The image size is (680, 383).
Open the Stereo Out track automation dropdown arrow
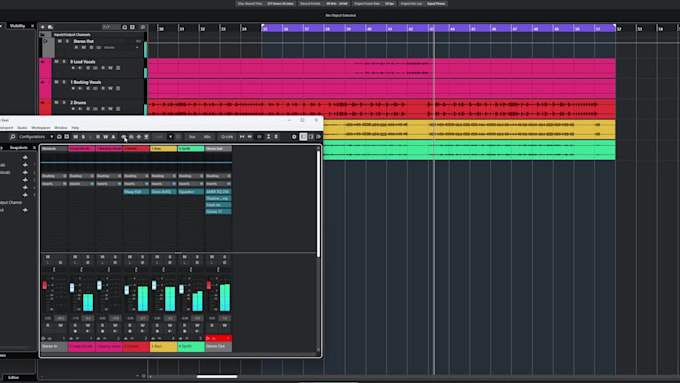click(137, 47)
